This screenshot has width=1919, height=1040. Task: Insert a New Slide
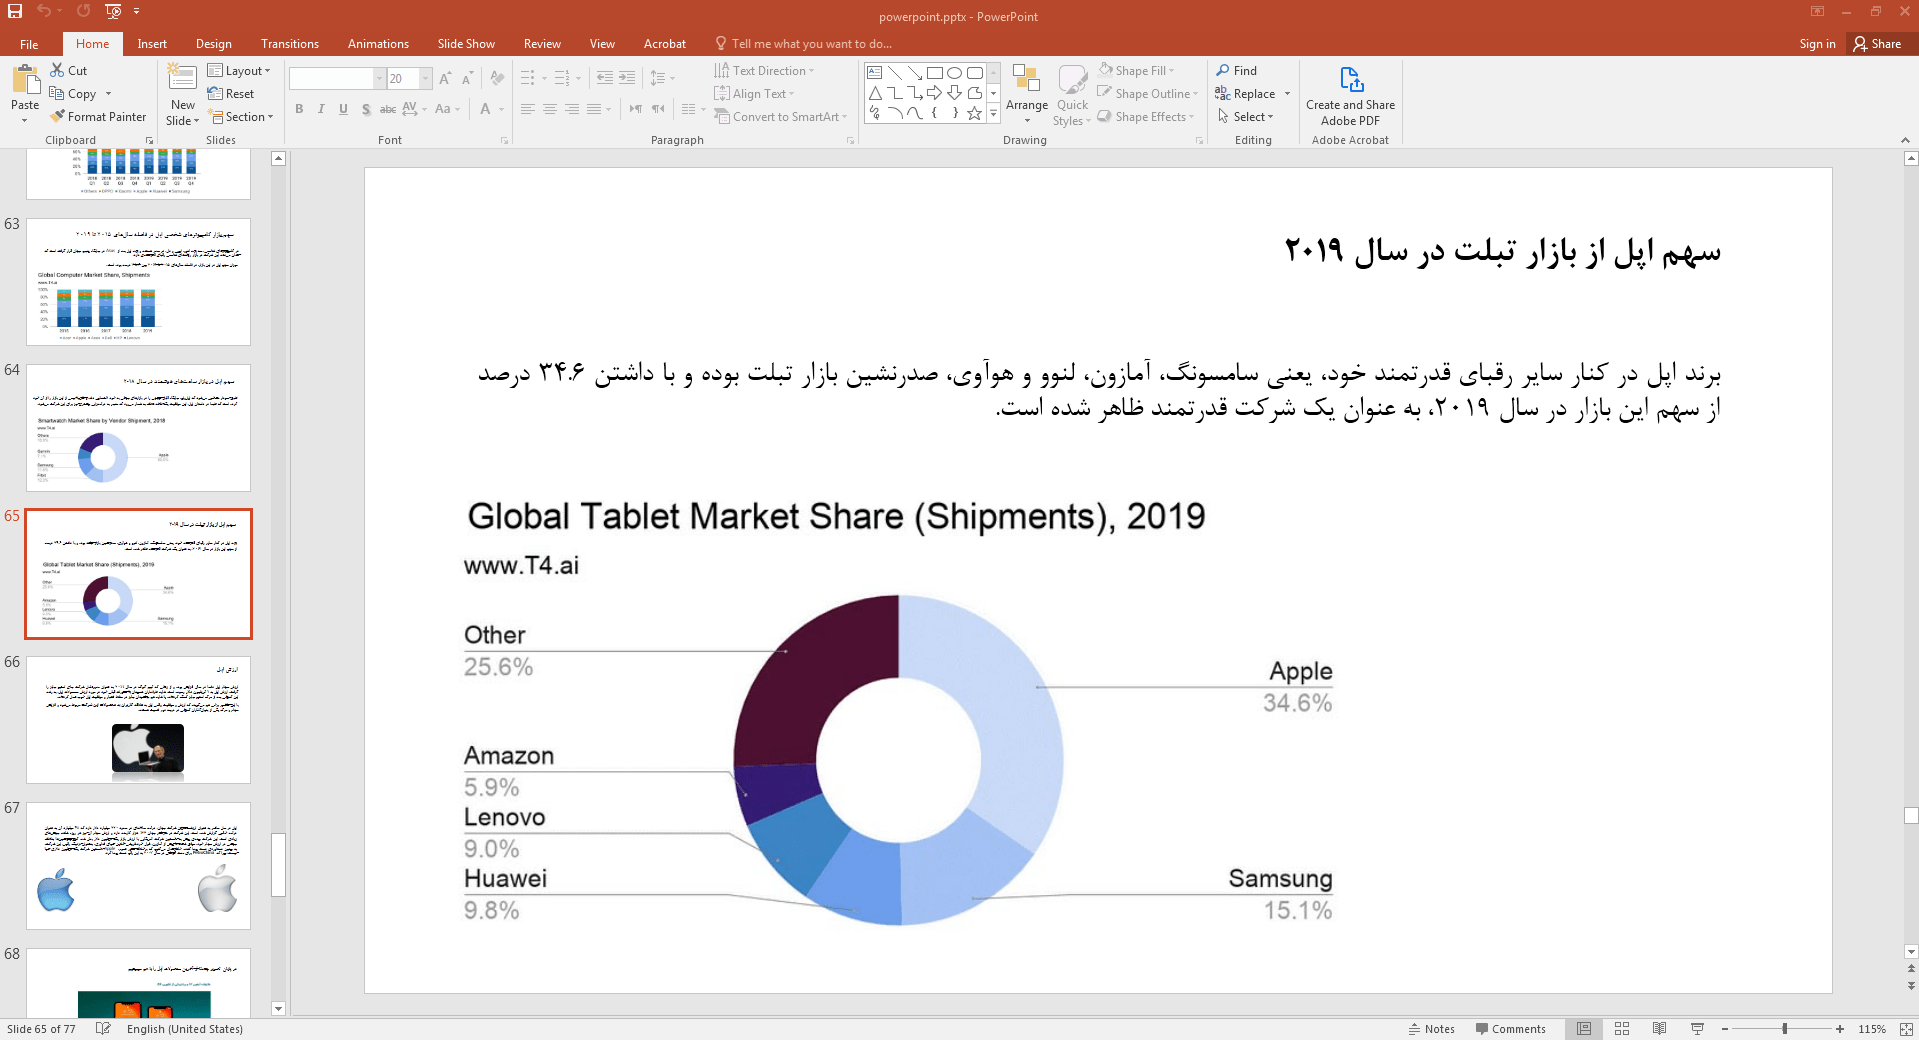[x=182, y=95]
